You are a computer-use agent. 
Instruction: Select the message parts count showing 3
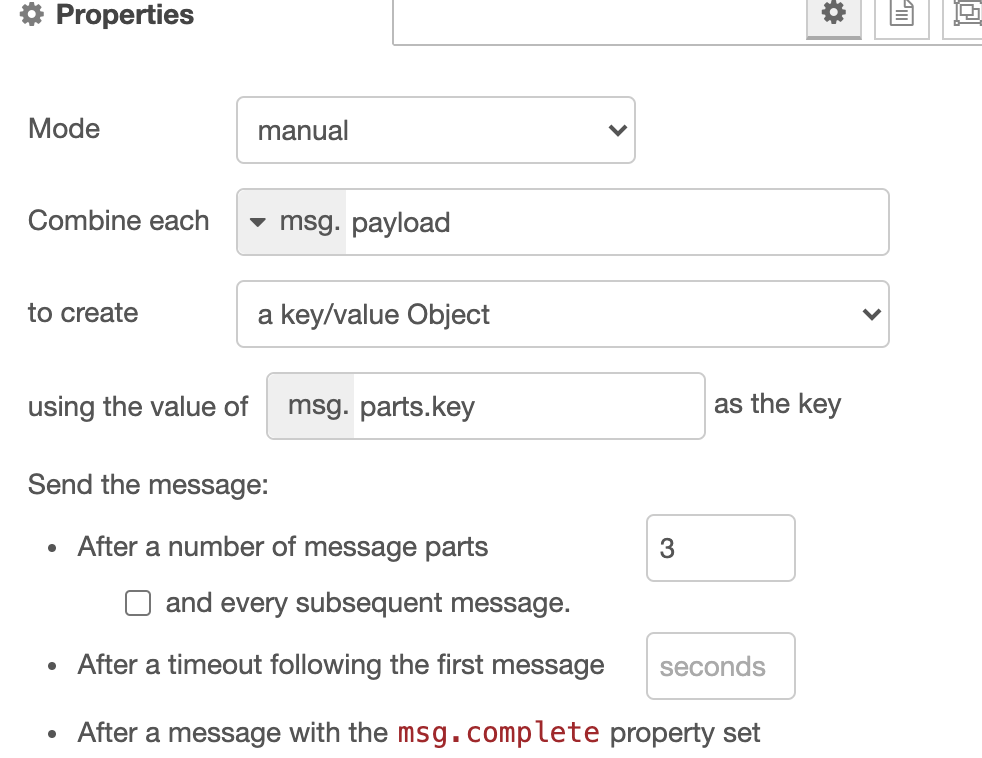pyautogui.click(x=720, y=548)
